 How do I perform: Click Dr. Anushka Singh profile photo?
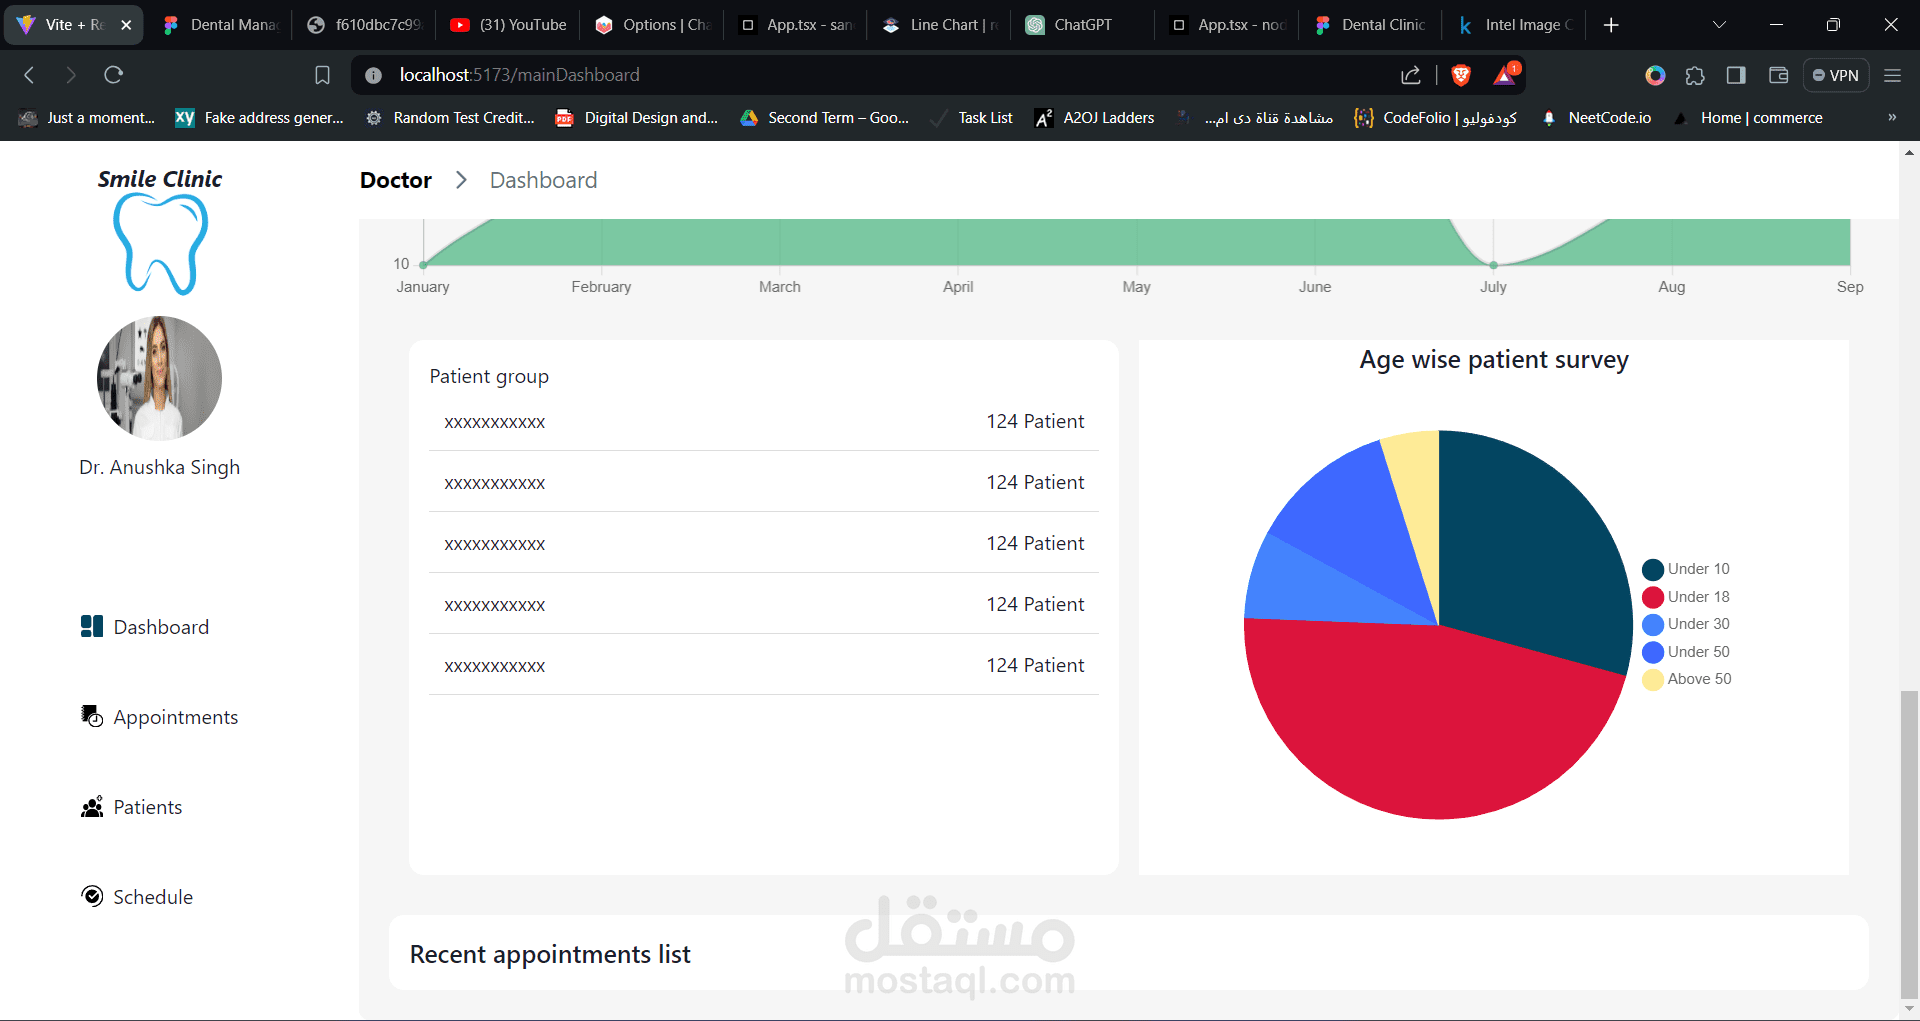tap(159, 378)
